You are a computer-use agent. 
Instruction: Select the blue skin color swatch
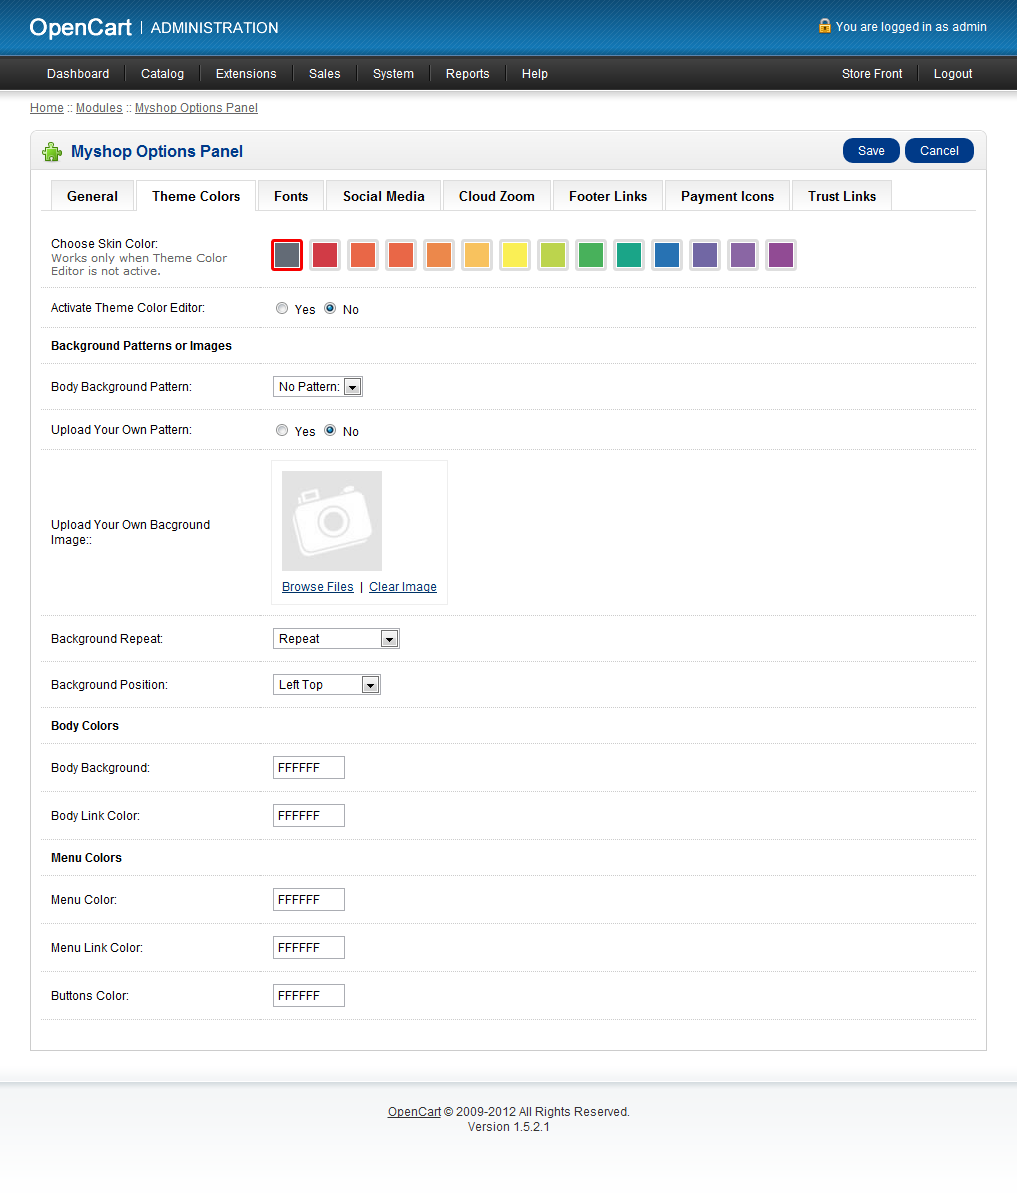pos(668,255)
